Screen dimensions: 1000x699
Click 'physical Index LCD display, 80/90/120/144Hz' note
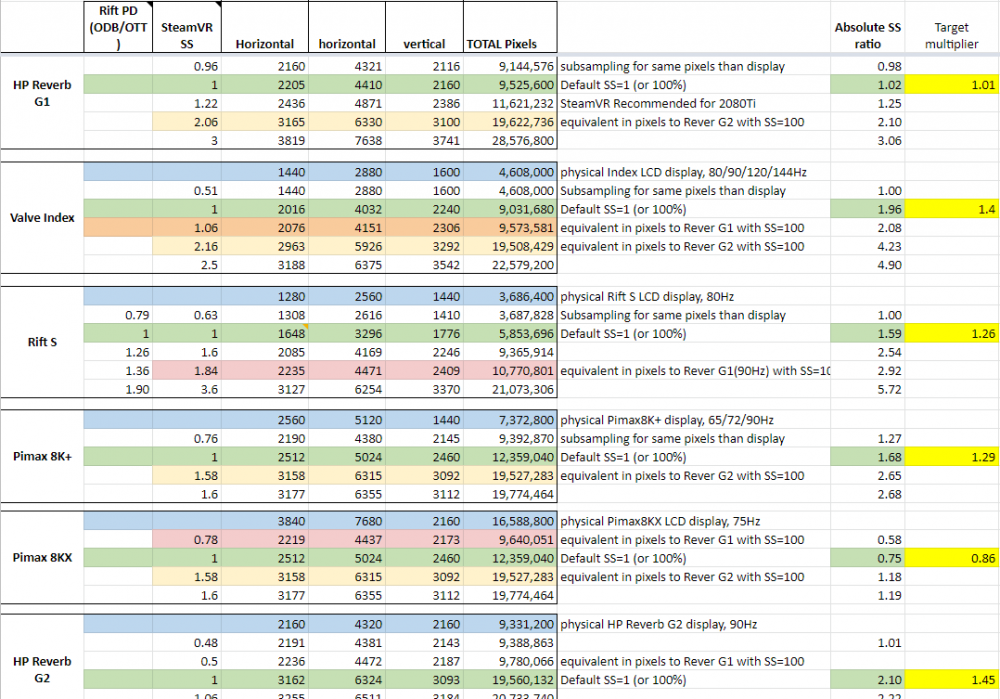683,172
